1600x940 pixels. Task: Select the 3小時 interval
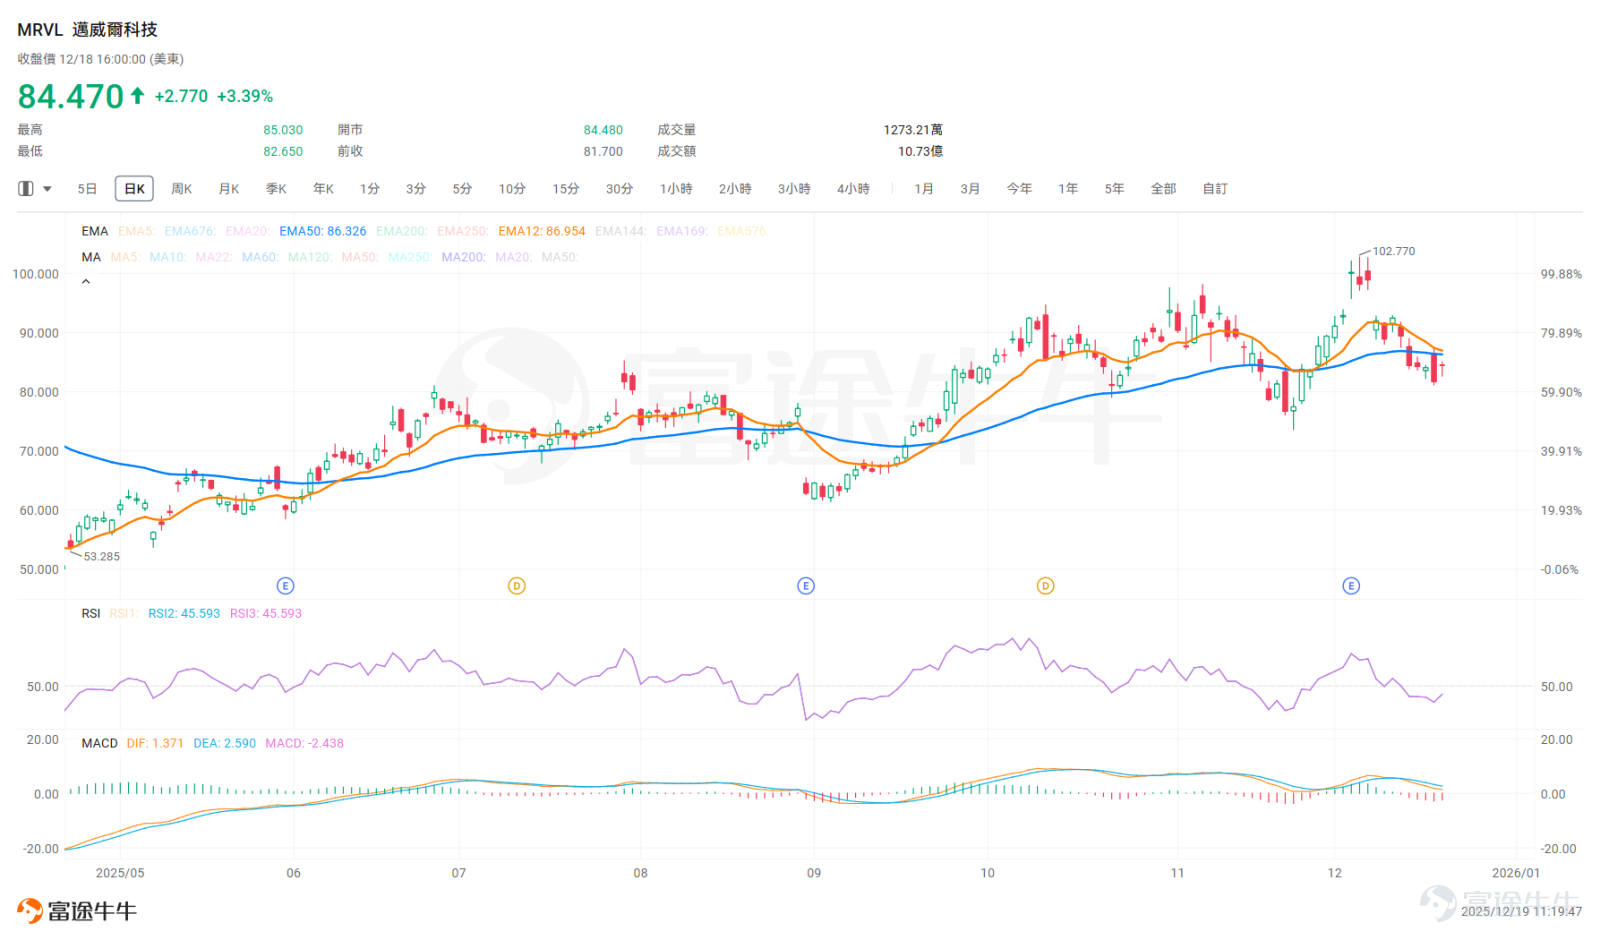click(794, 189)
